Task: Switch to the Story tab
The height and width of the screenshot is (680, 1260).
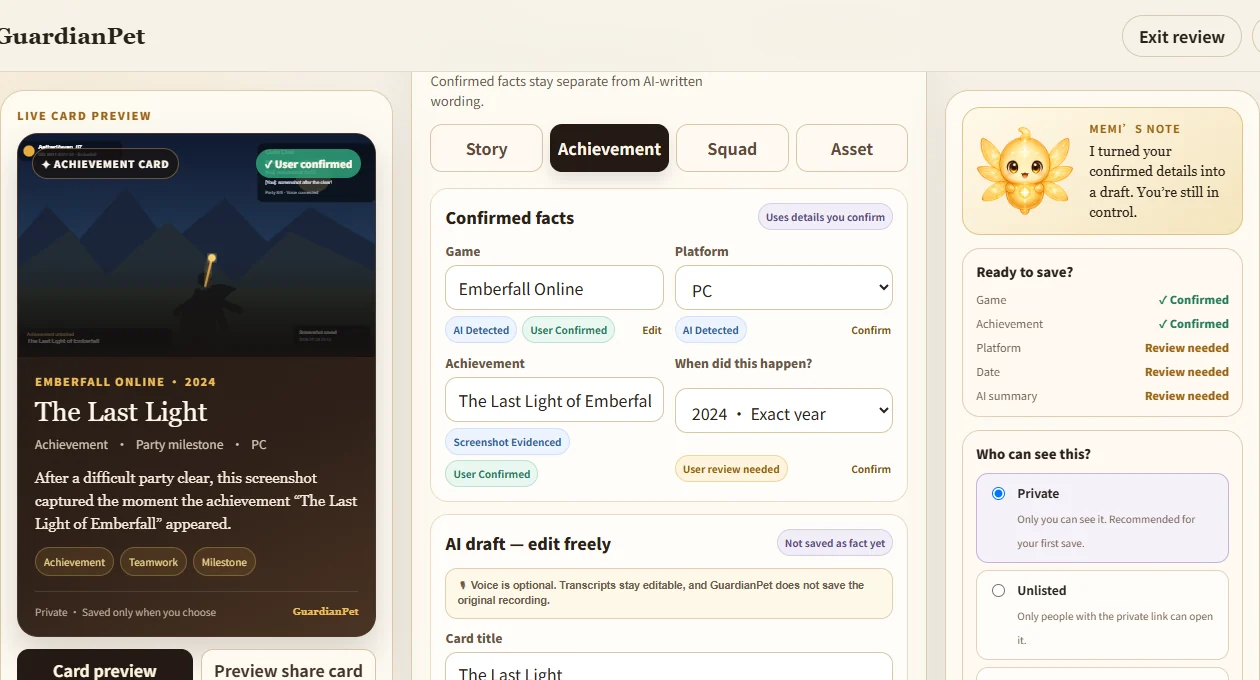Action: [487, 148]
